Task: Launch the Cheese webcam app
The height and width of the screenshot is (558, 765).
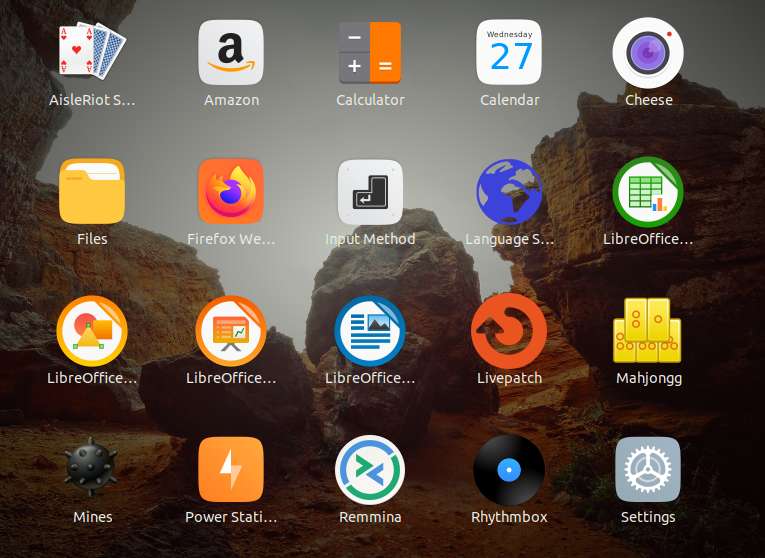Action: tap(648, 53)
